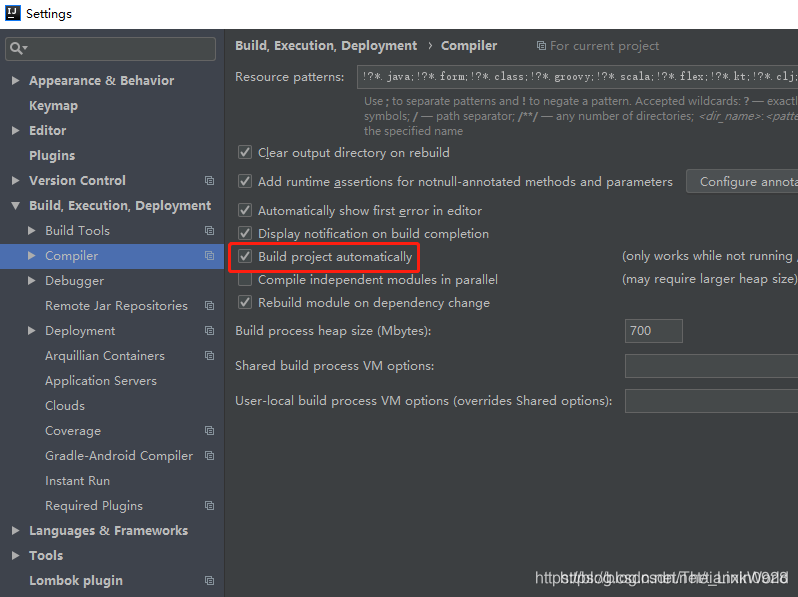Click the Resource patterns text field

577,77
